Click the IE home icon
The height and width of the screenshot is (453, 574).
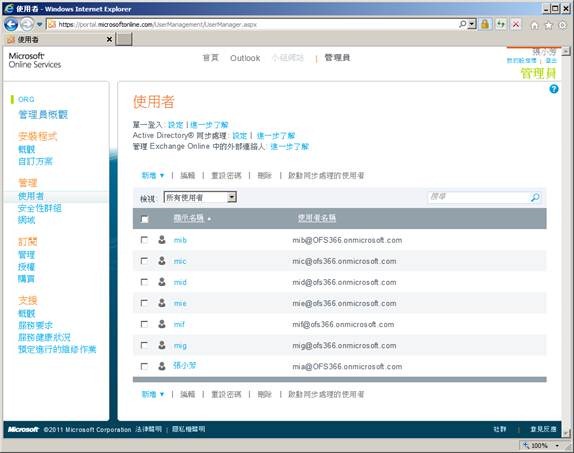click(534, 25)
